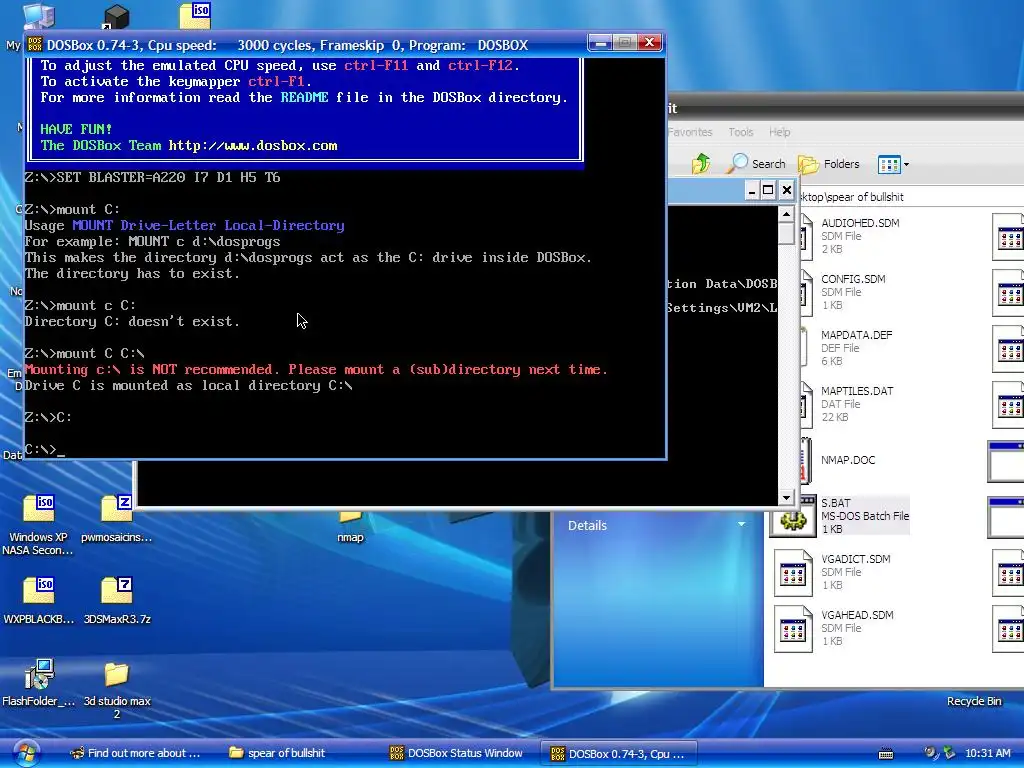Click the S.BAT batch file gear icon
Viewport: 1024px width, 768px height.
click(793, 519)
